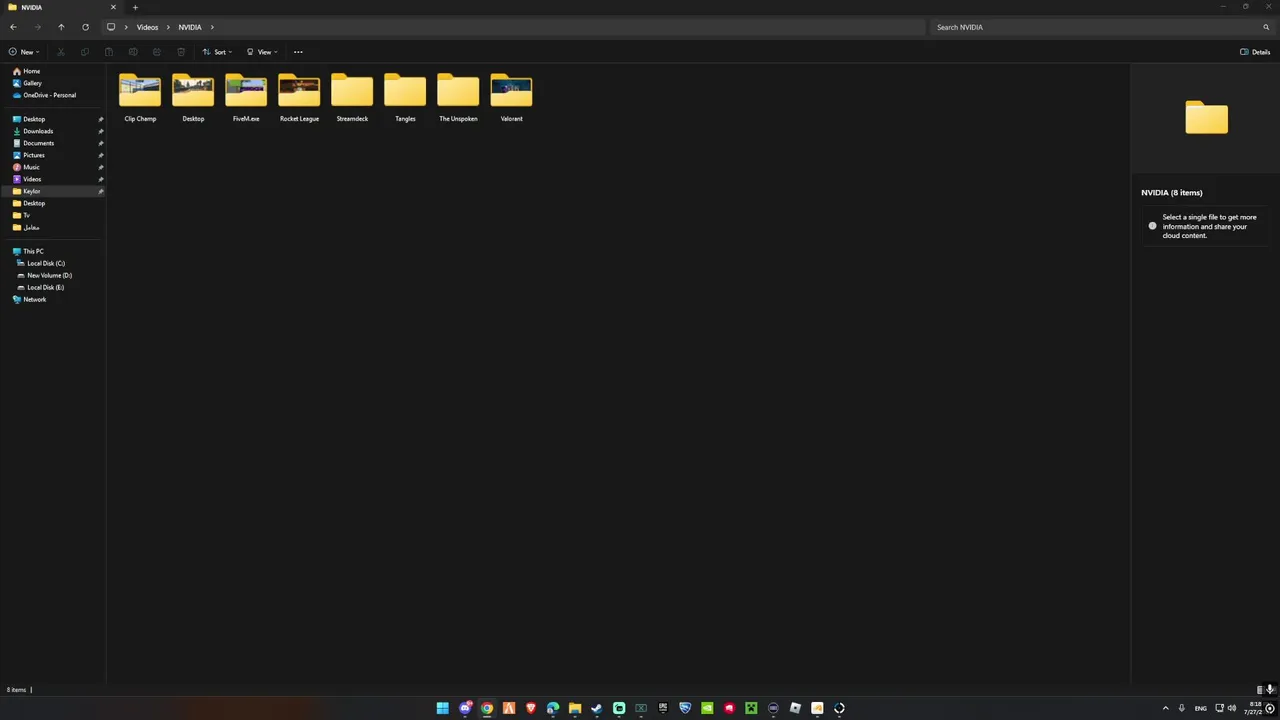The height and width of the screenshot is (720, 1280).
Task: Open Videos in Quick access
Action: pyautogui.click(x=32, y=179)
